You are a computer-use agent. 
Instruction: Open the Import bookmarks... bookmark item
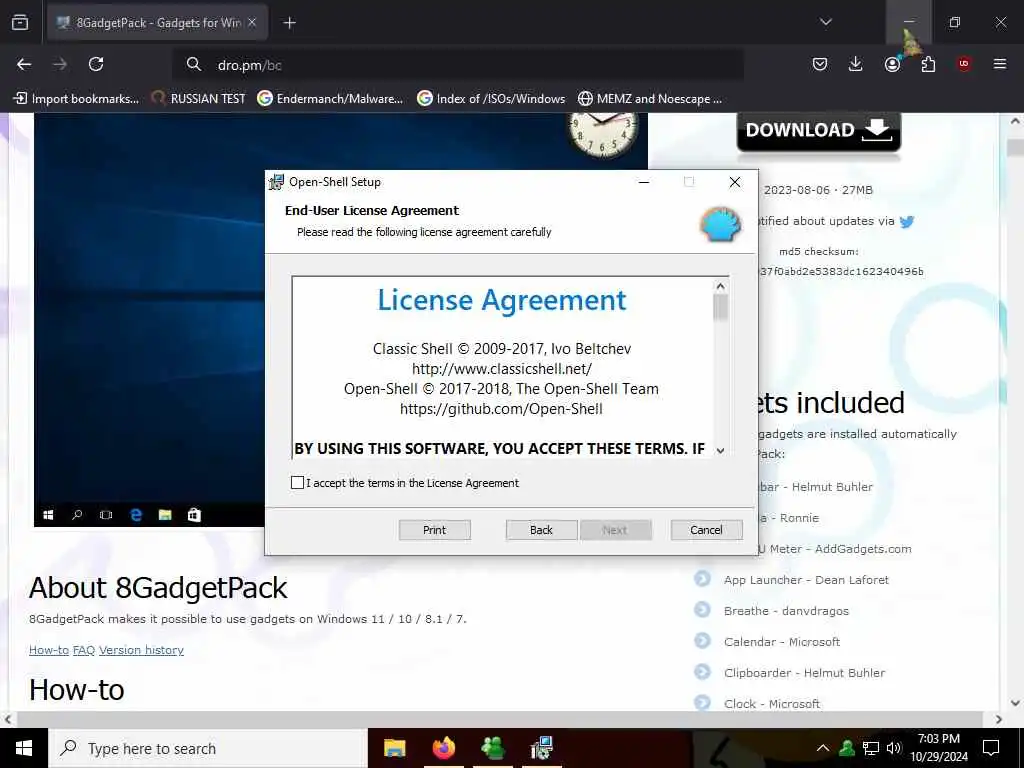(x=76, y=99)
